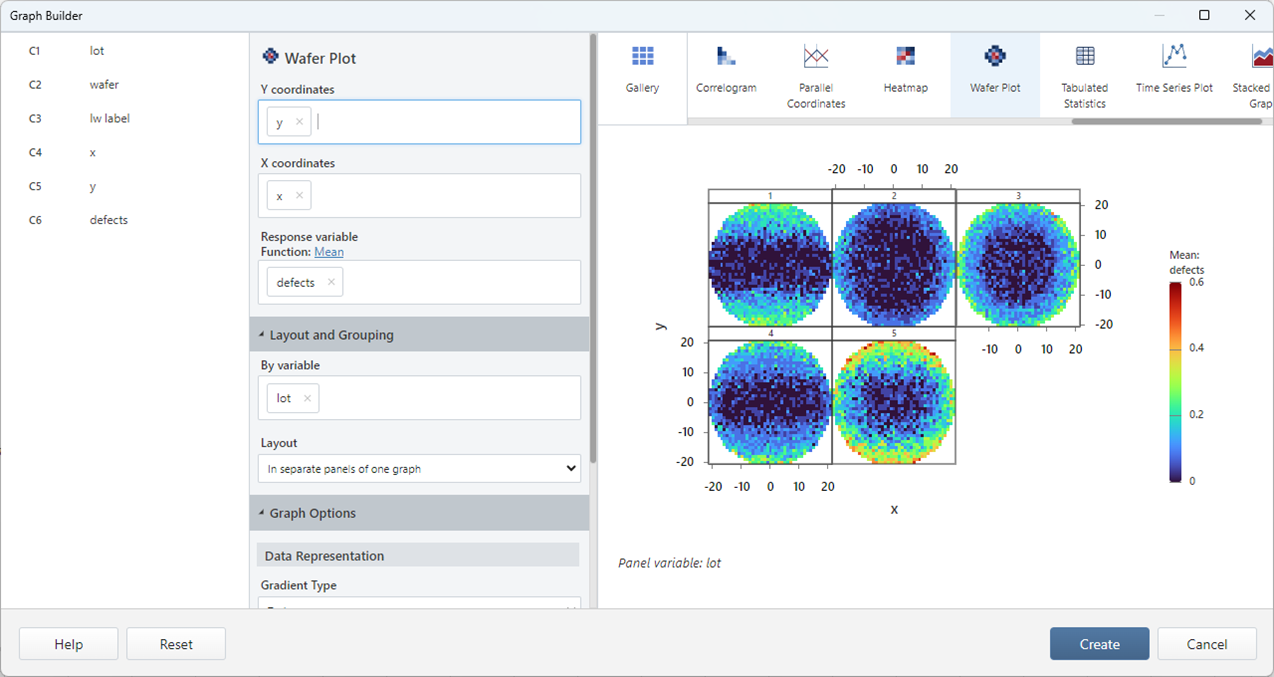Click the defects color gradient legend
Screen dimensions: 1274x677
pyautogui.click(x=1175, y=382)
